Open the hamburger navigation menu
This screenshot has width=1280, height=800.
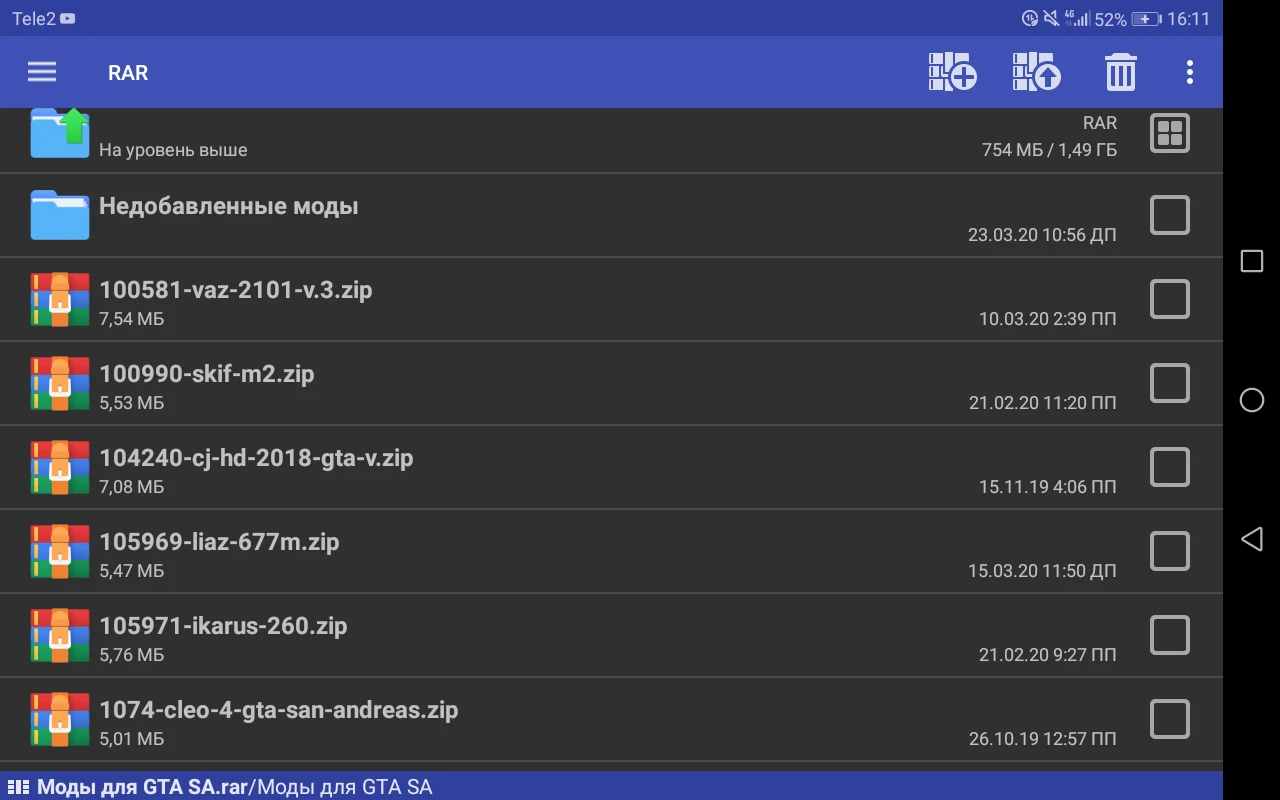(42, 72)
